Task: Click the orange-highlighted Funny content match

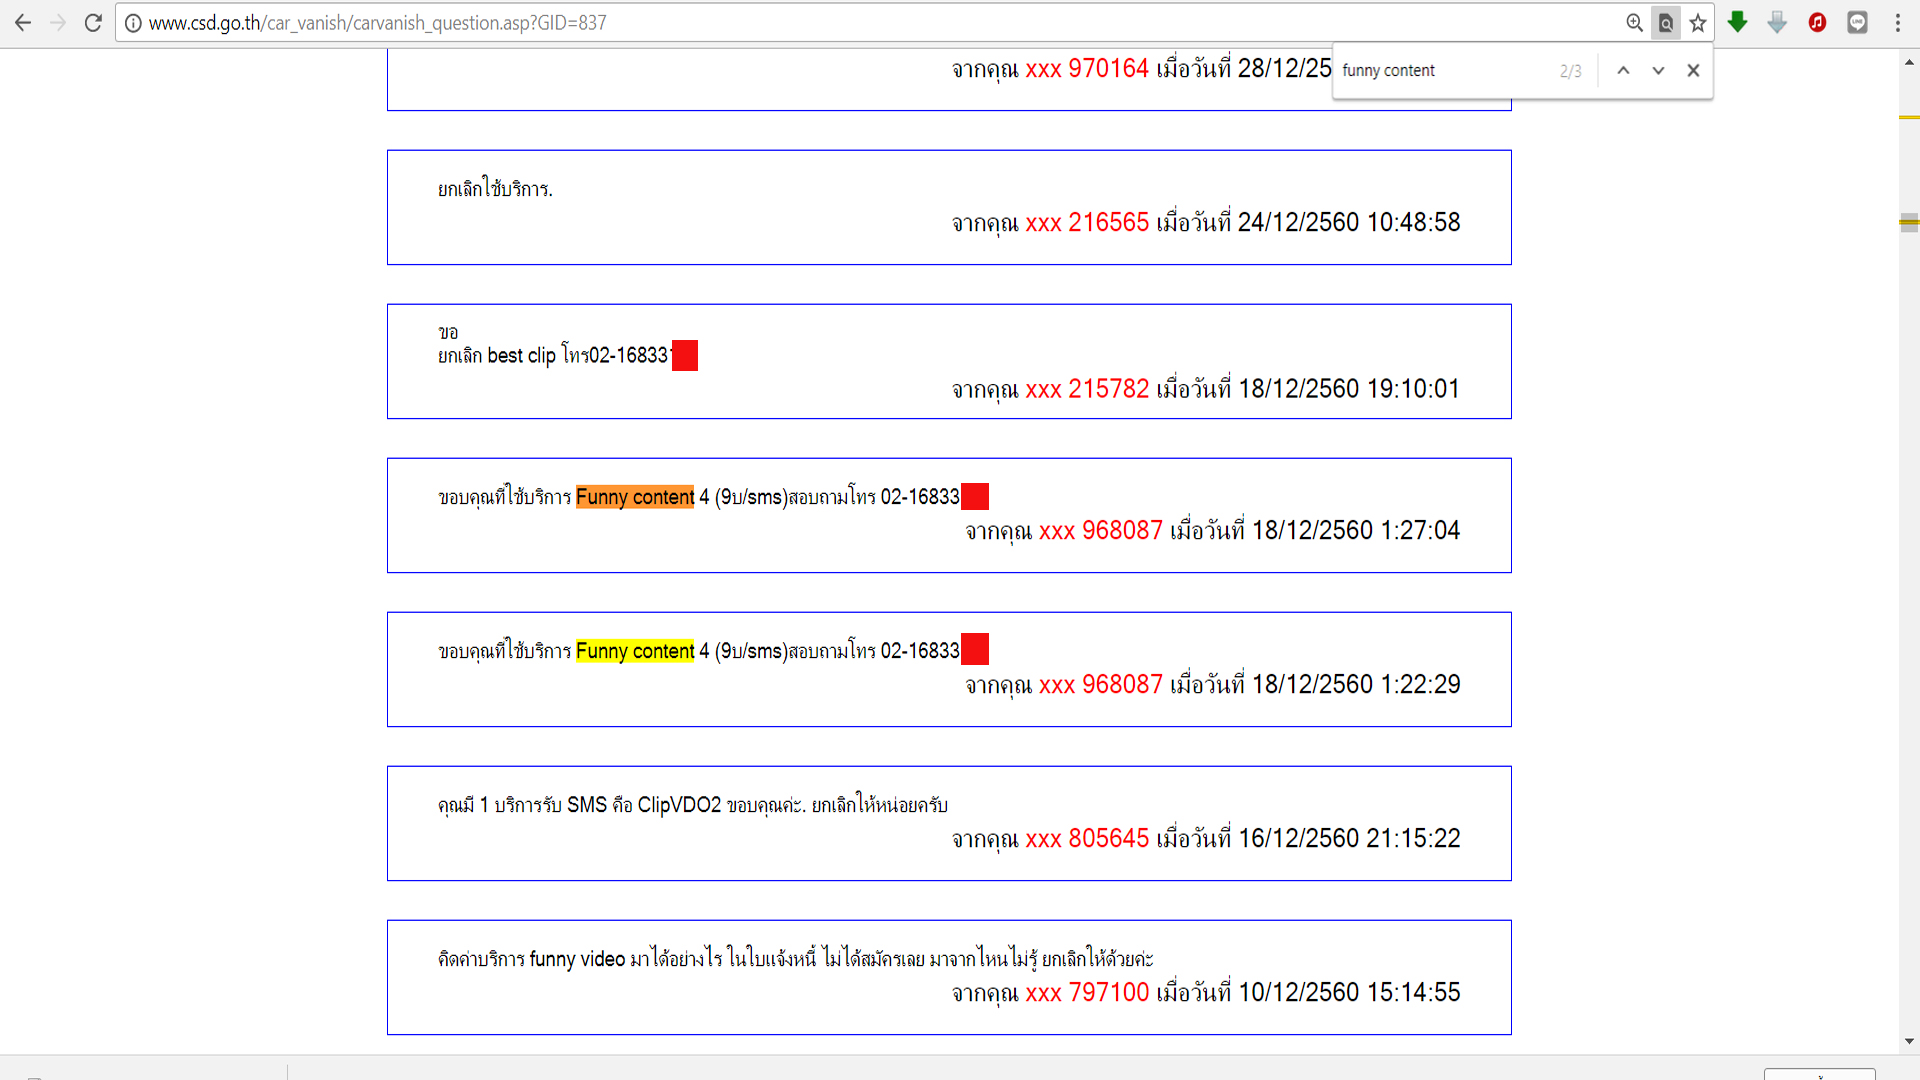Action: [634, 497]
